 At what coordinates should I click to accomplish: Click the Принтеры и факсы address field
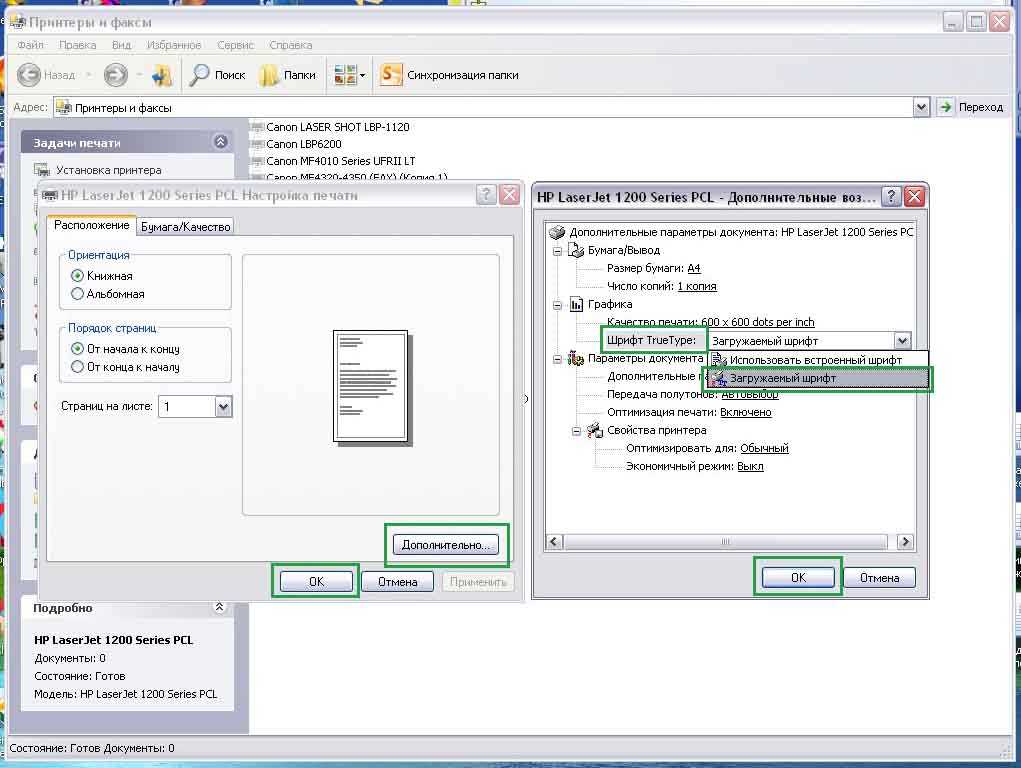tap(483, 107)
